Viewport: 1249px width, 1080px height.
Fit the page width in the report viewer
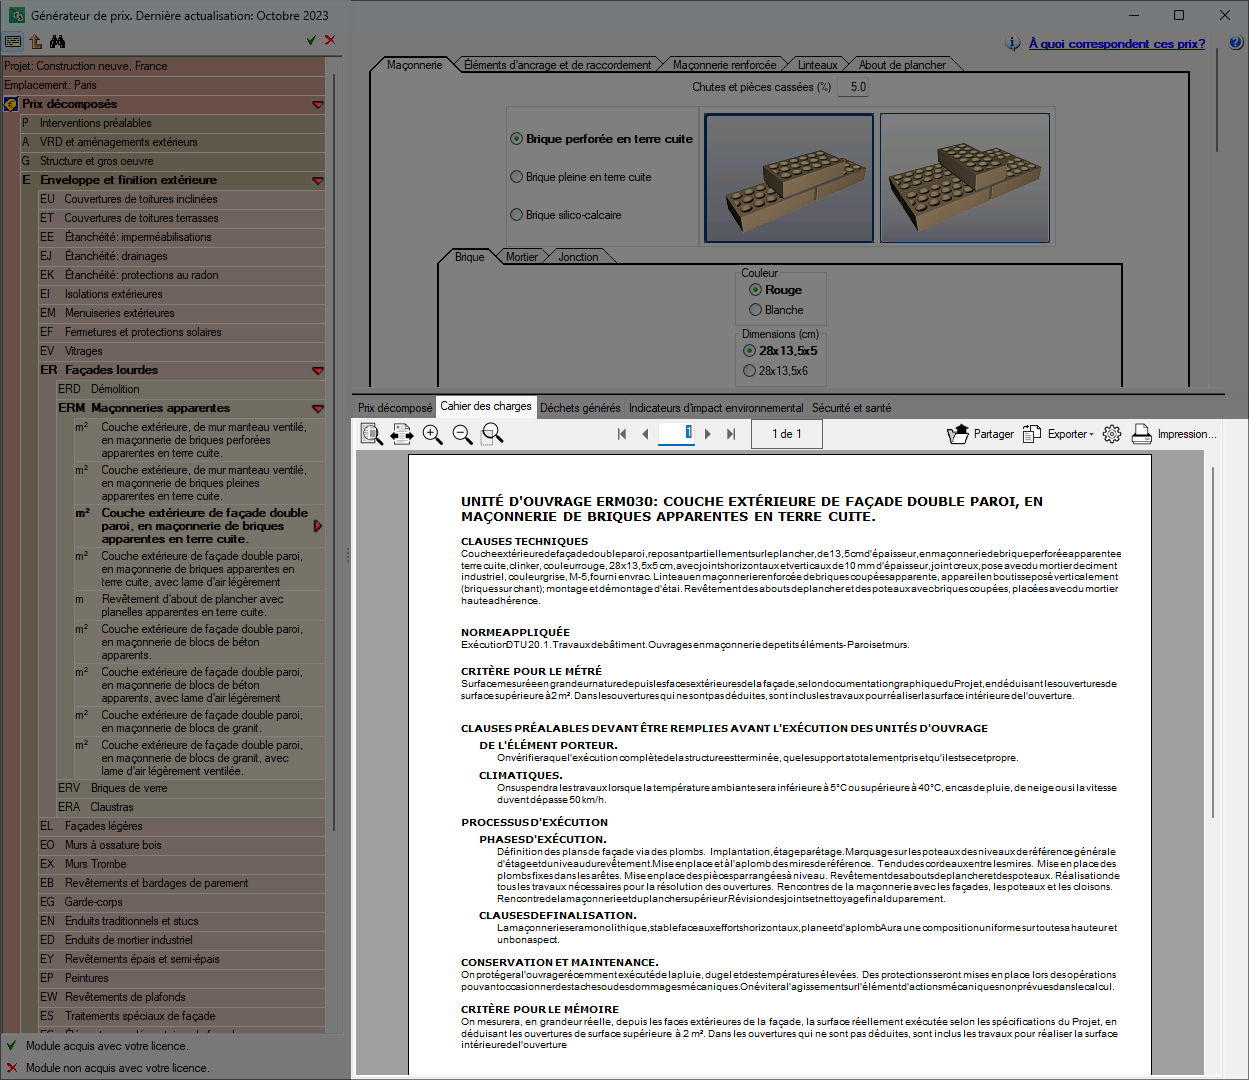click(402, 434)
